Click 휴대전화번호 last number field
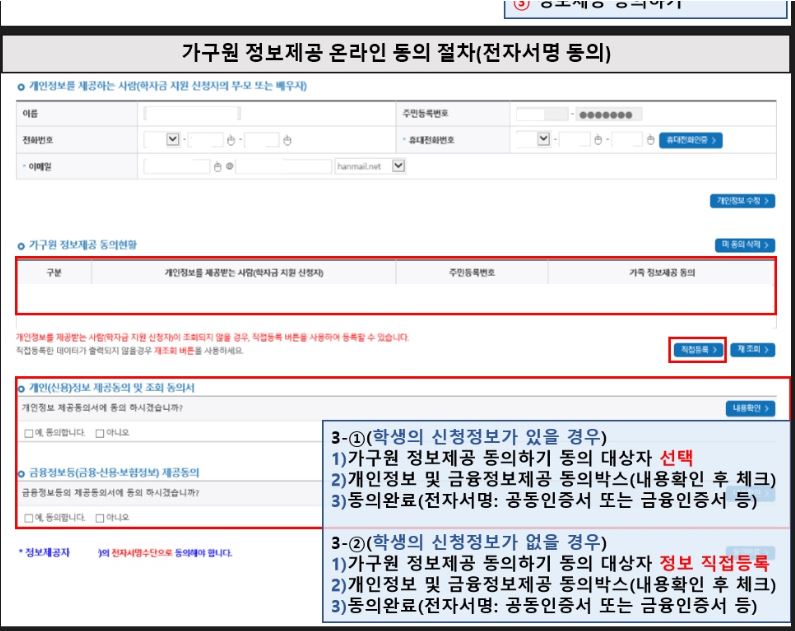795x631 pixels. tap(627, 139)
